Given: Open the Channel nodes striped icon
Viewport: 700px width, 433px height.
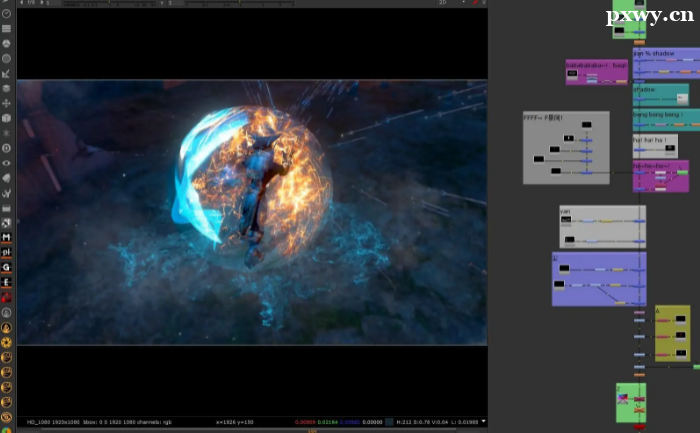Looking at the screenshot, I should tap(6, 29).
